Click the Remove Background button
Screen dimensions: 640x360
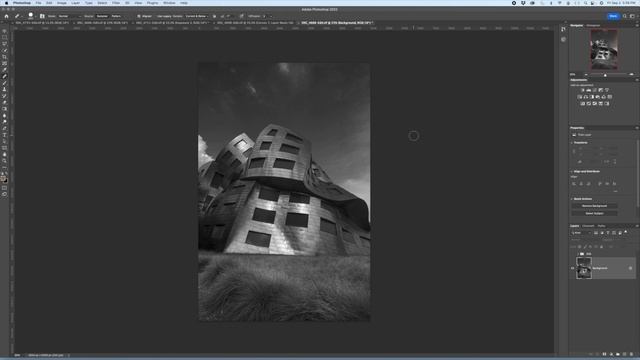tap(594, 206)
